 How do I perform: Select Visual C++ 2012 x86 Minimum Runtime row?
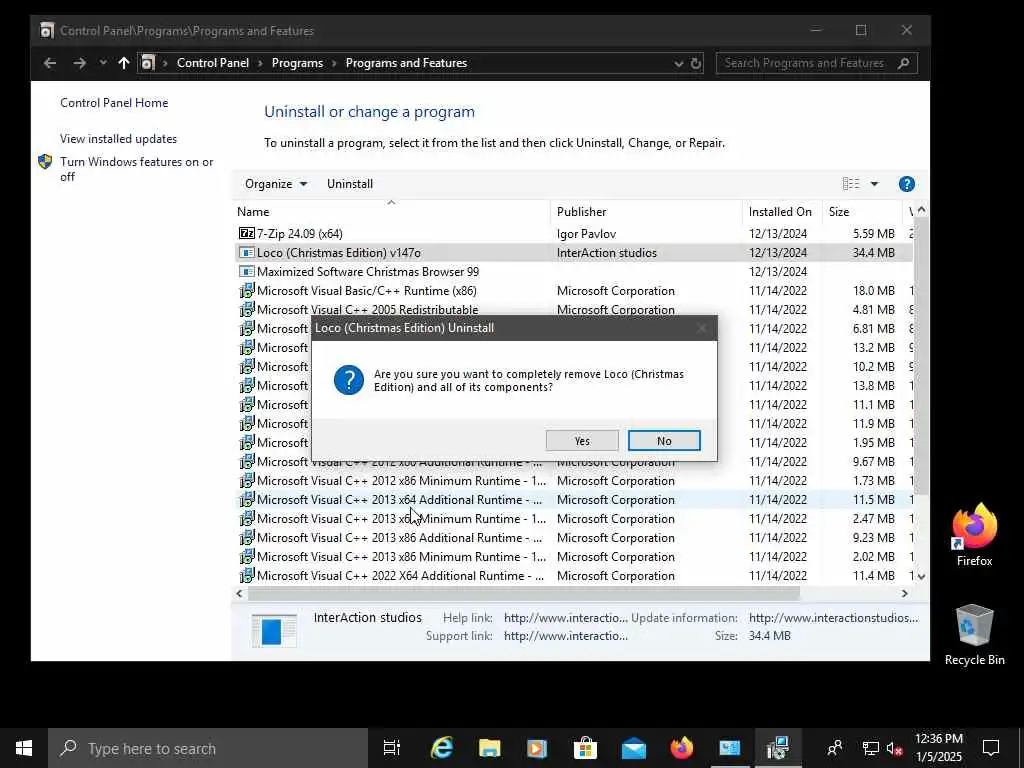(573, 481)
